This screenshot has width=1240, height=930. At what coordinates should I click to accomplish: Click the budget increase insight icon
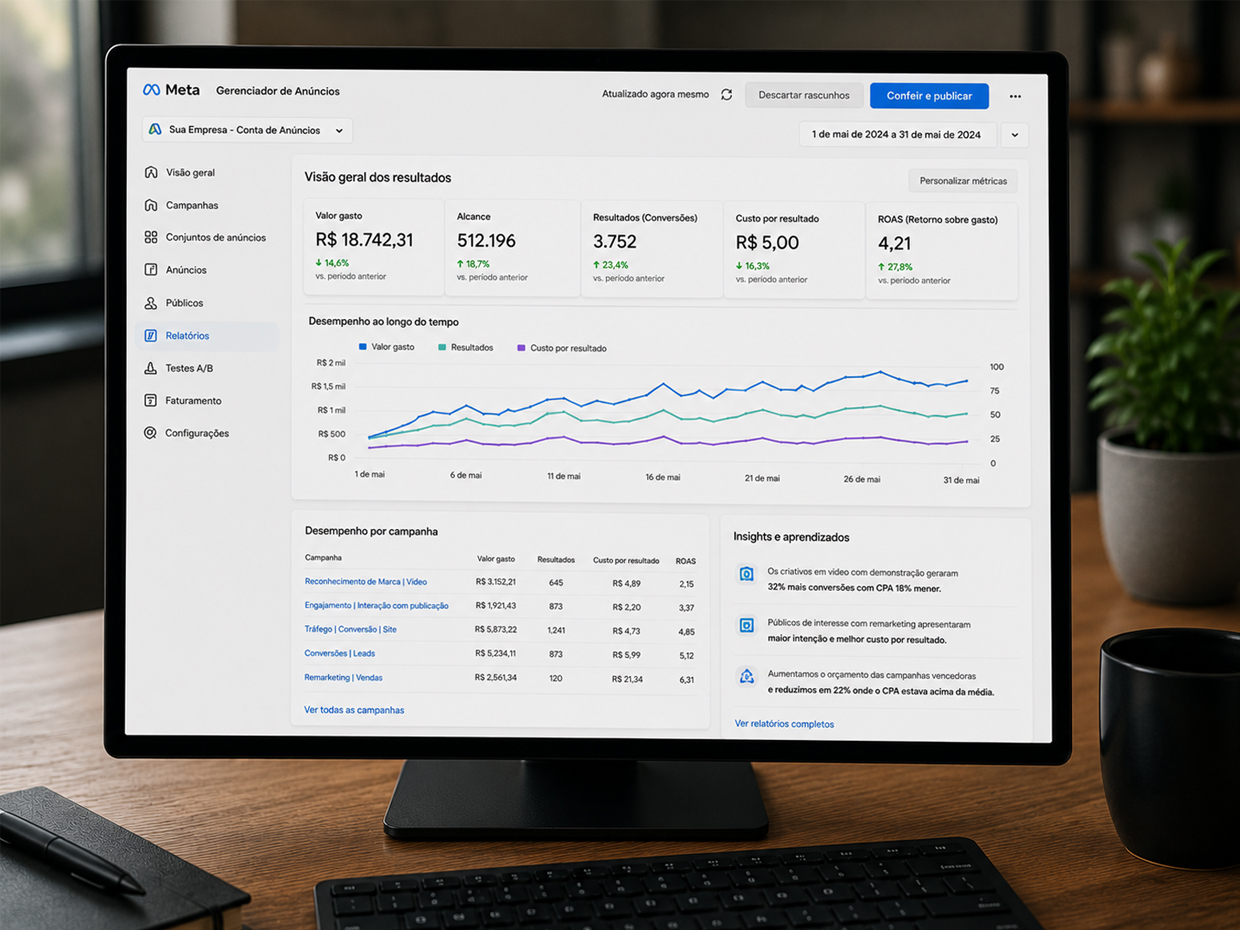[x=746, y=676]
